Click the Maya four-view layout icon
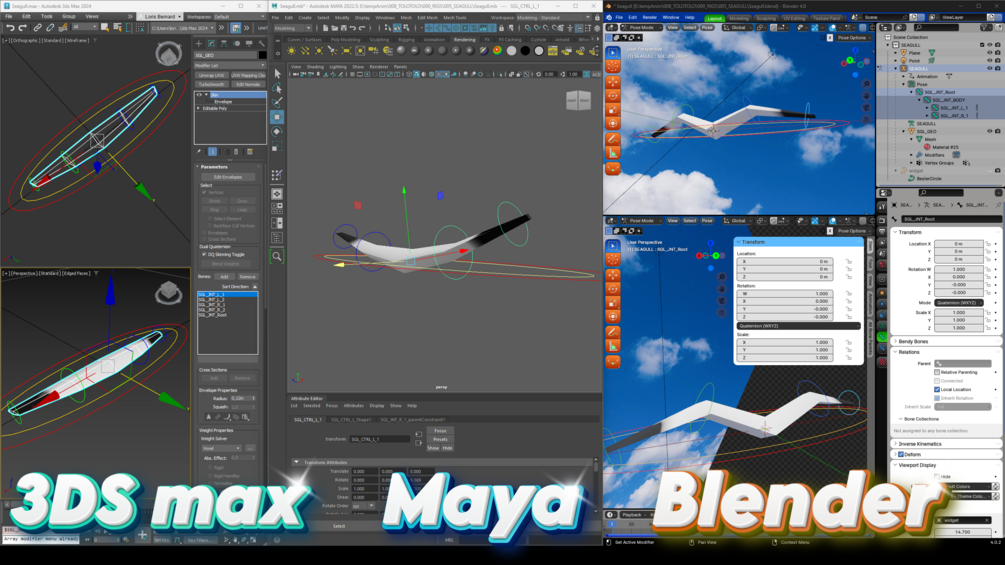The height and width of the screenshot is (565, 1005). pos(277,208)
